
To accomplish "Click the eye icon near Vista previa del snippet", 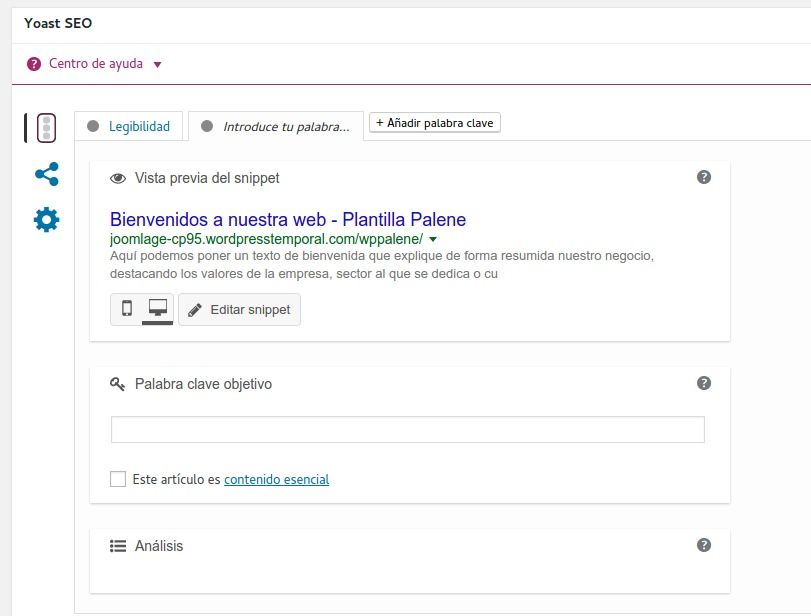I will click(118, 178).
